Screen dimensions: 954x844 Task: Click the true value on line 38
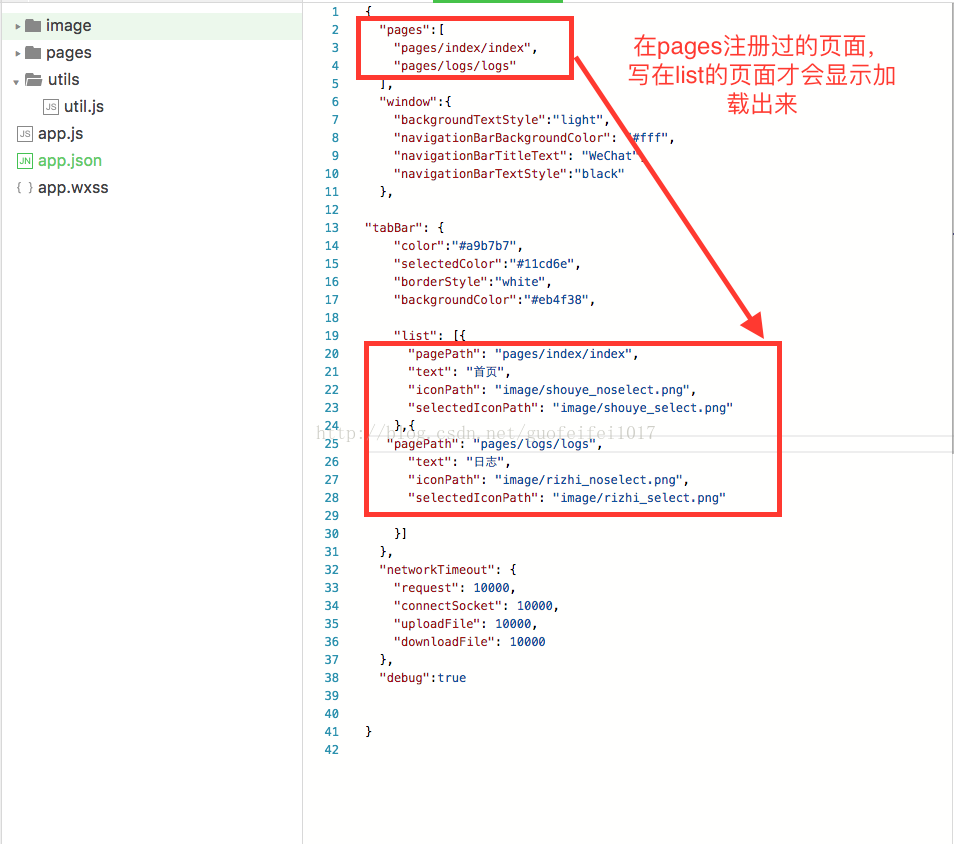pos(451,677)
